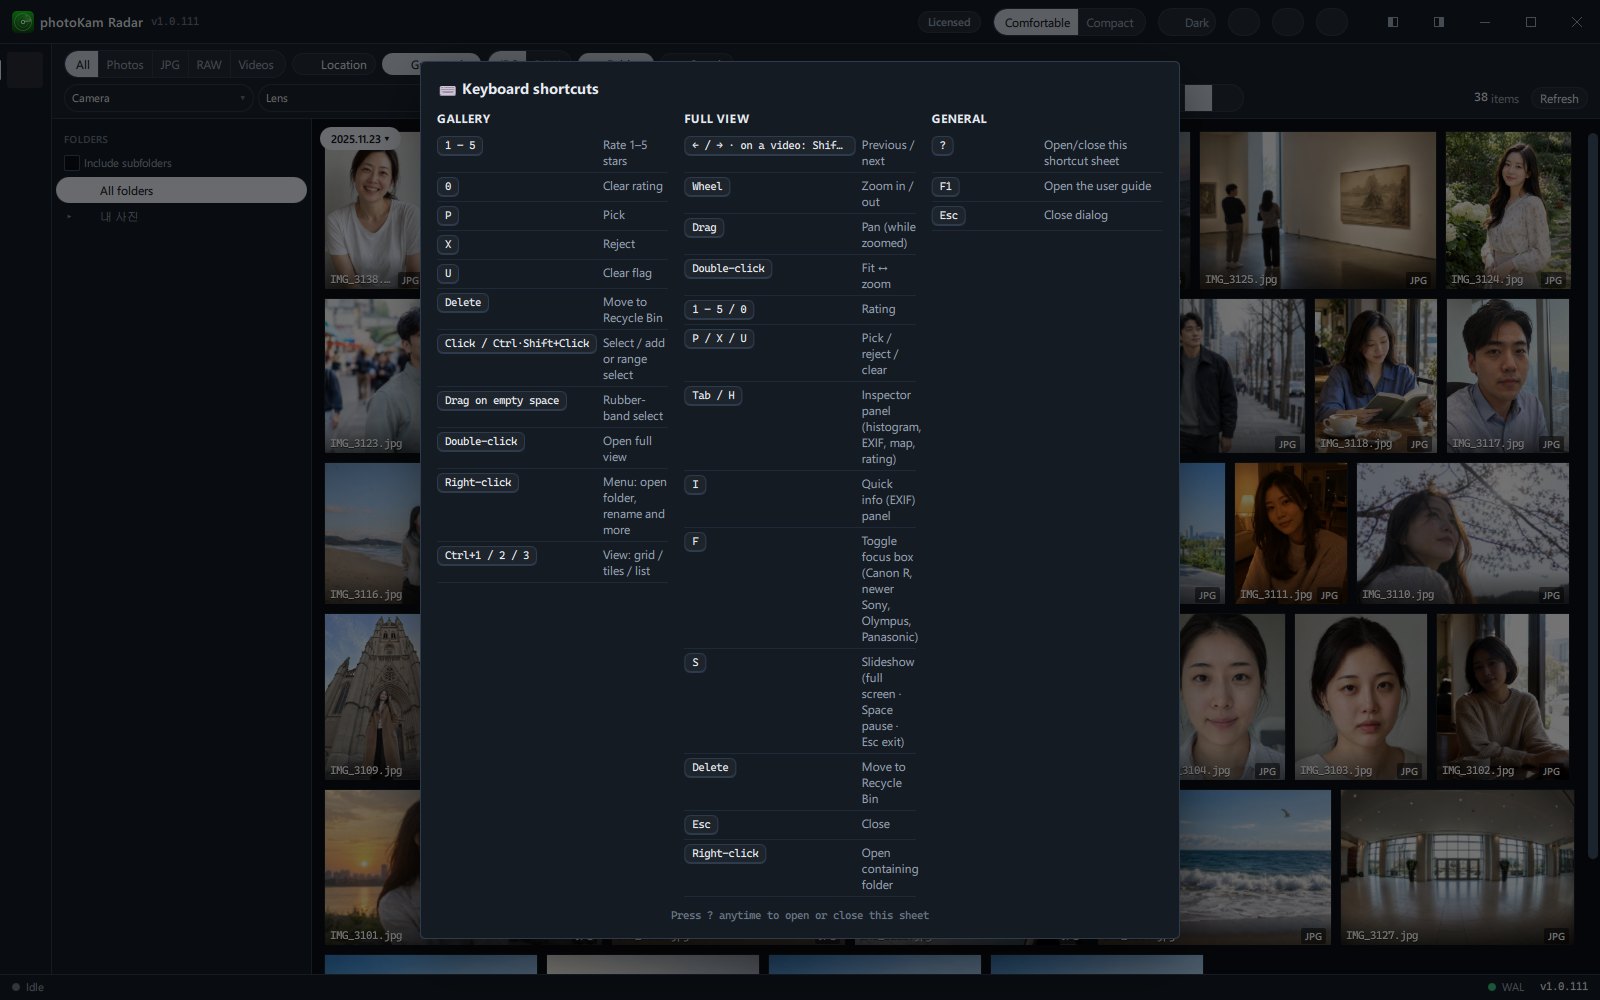The width and height of the screenshot is (1600, 1000).
Task: Filter gallery by JPG
Action: click(170, 65)
